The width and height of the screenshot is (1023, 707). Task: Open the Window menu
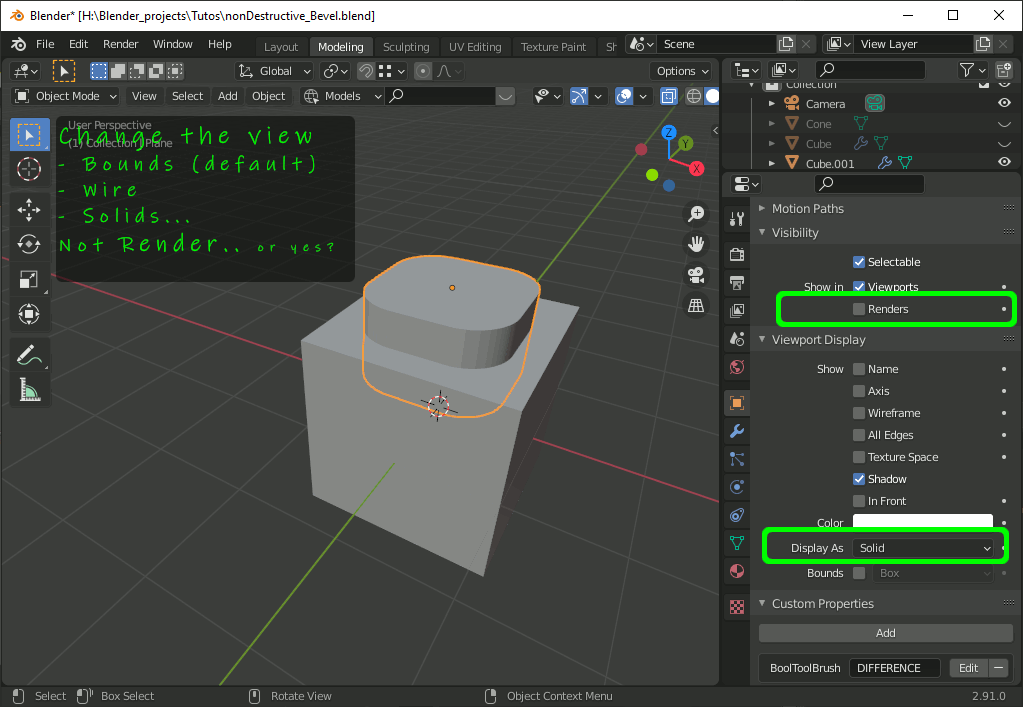click(172, 44)
